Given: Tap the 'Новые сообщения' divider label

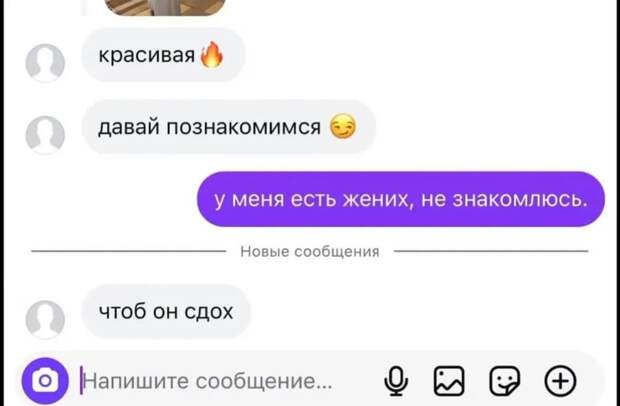Looking at the screenshot, I should click(310, 251).
